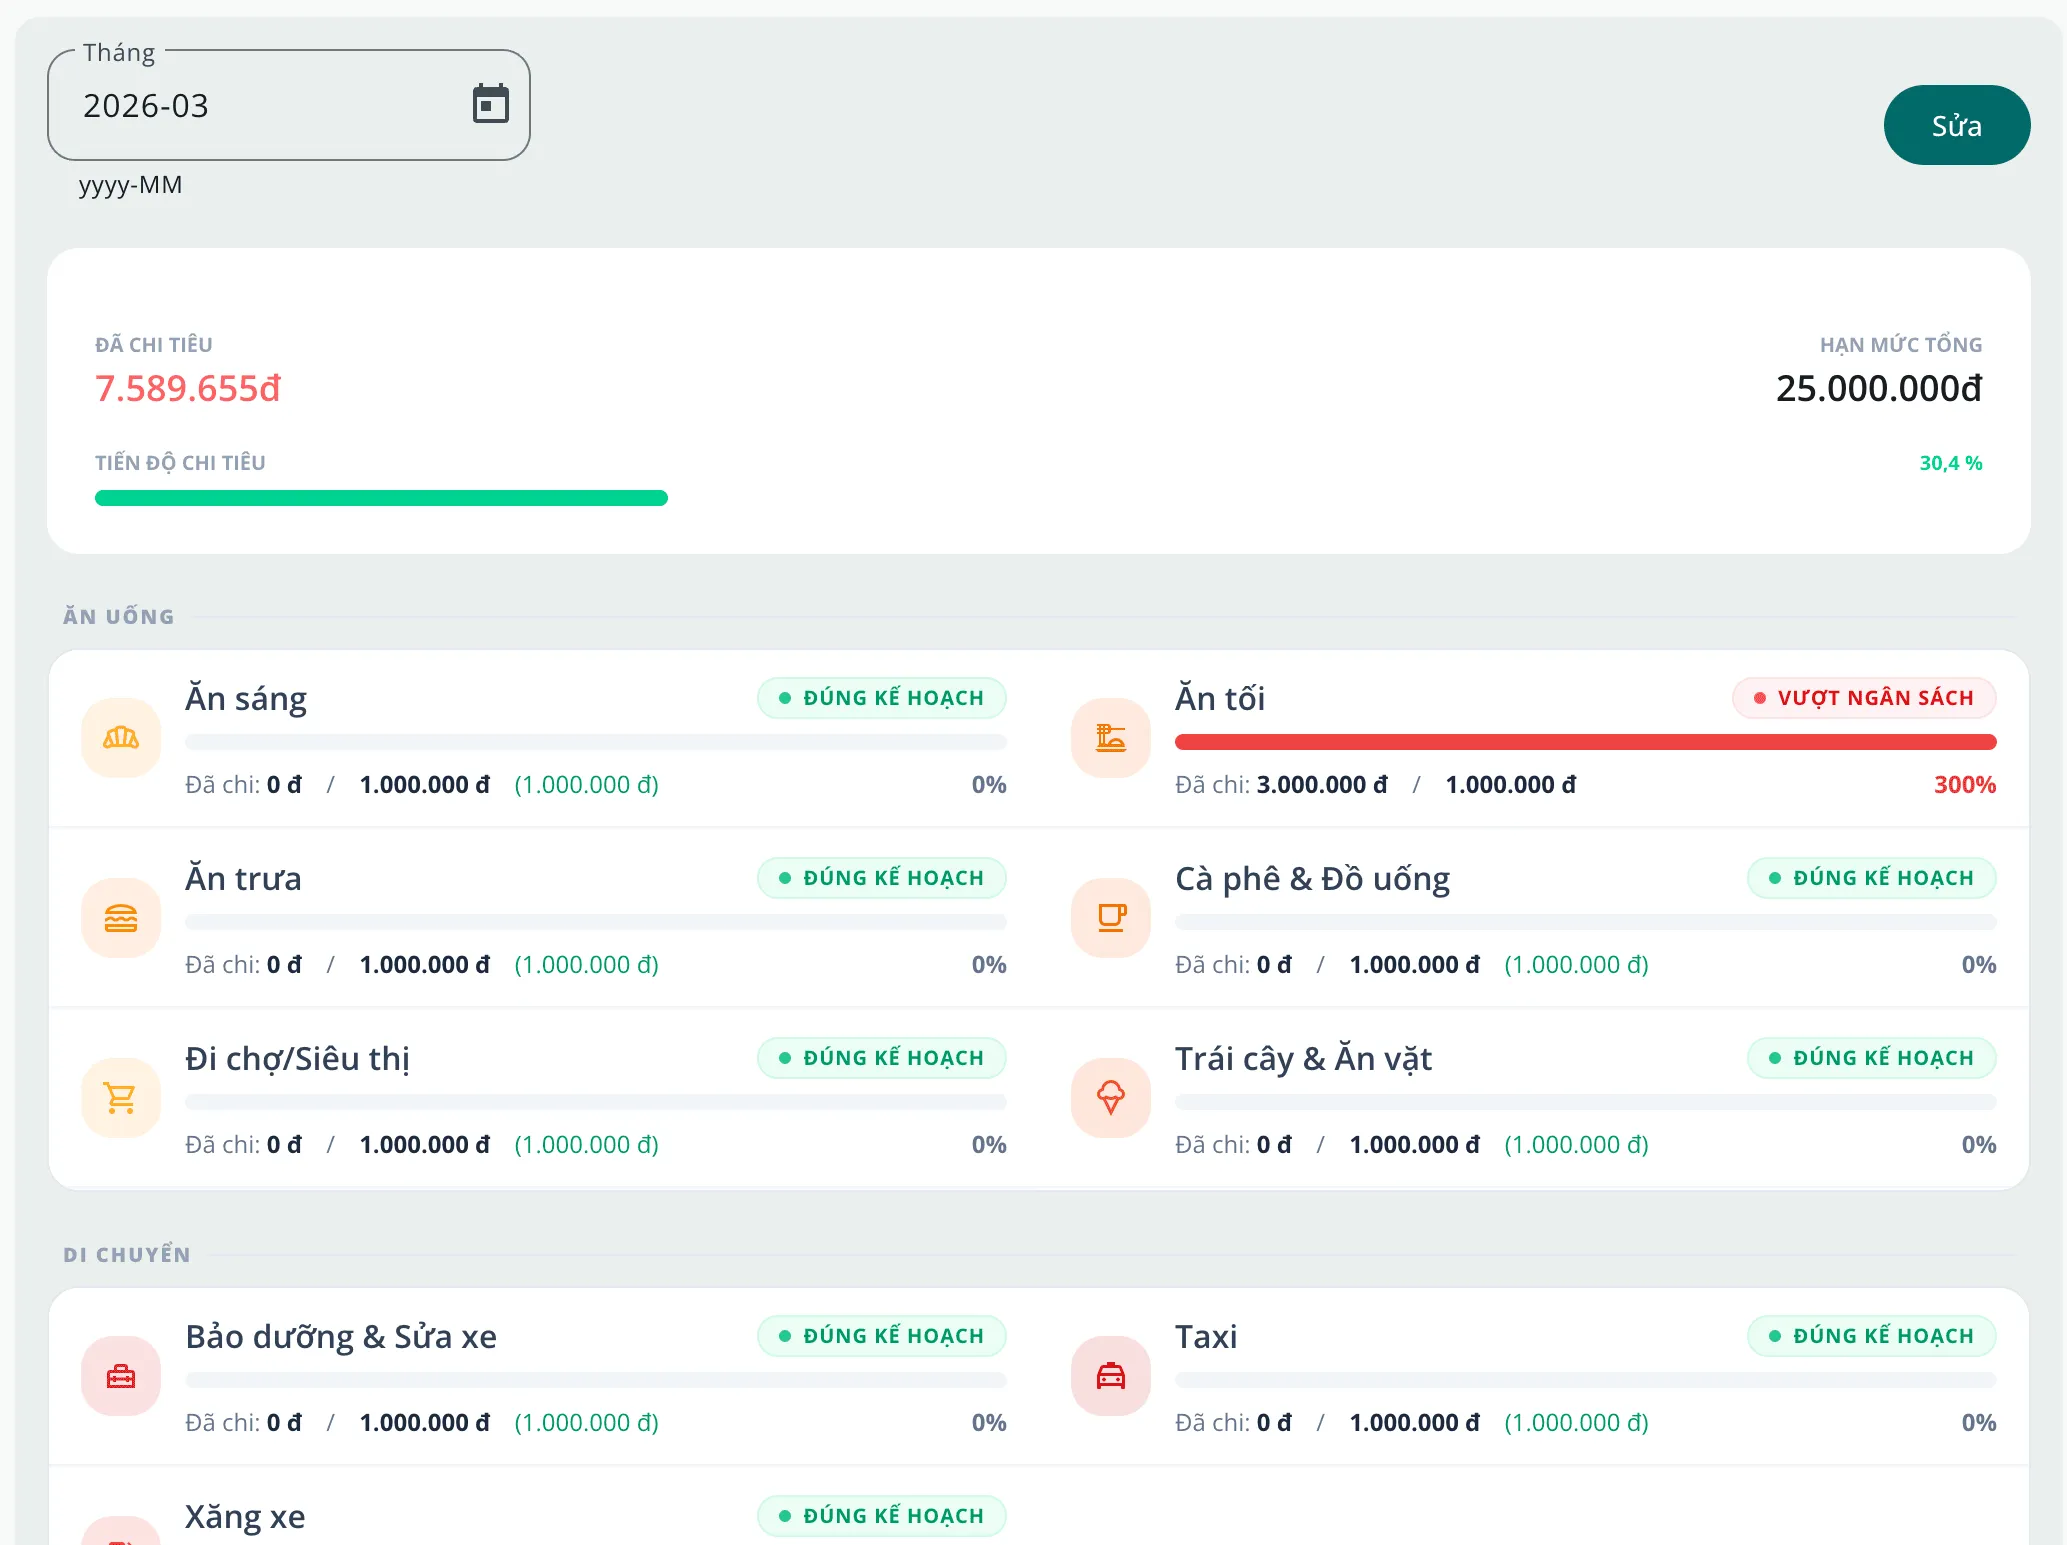This screenshot has height=1545, width=2067.
Task: Click the red Ăn tối progress bar
Action: (1585, 742)
